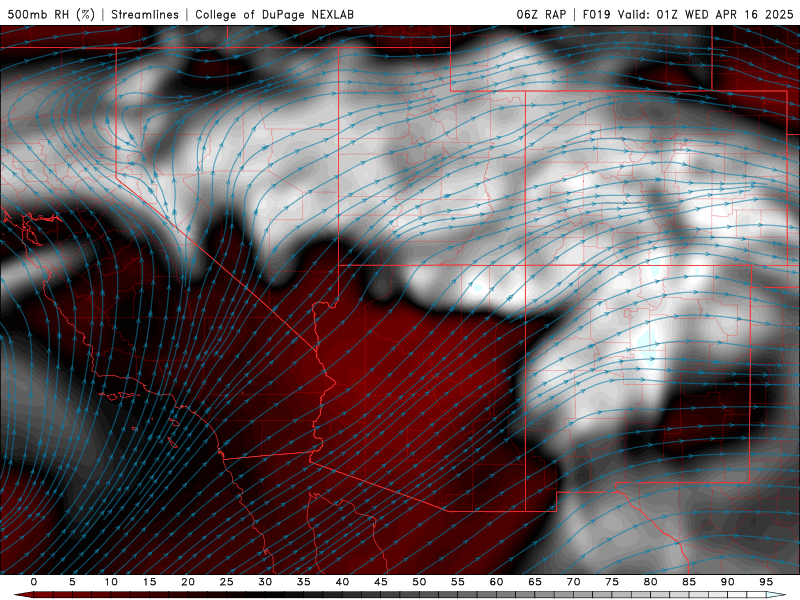800x600 pixels.
Task: Click the 75 value on the color scale
Action: click(612, 582)
